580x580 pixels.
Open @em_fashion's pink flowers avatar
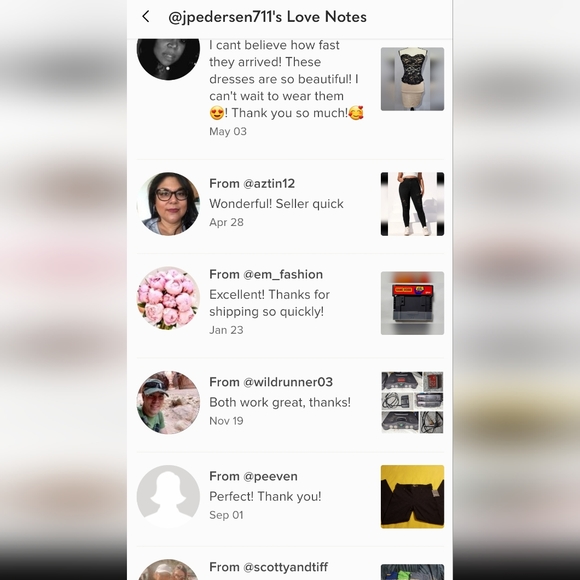[168, 298]
